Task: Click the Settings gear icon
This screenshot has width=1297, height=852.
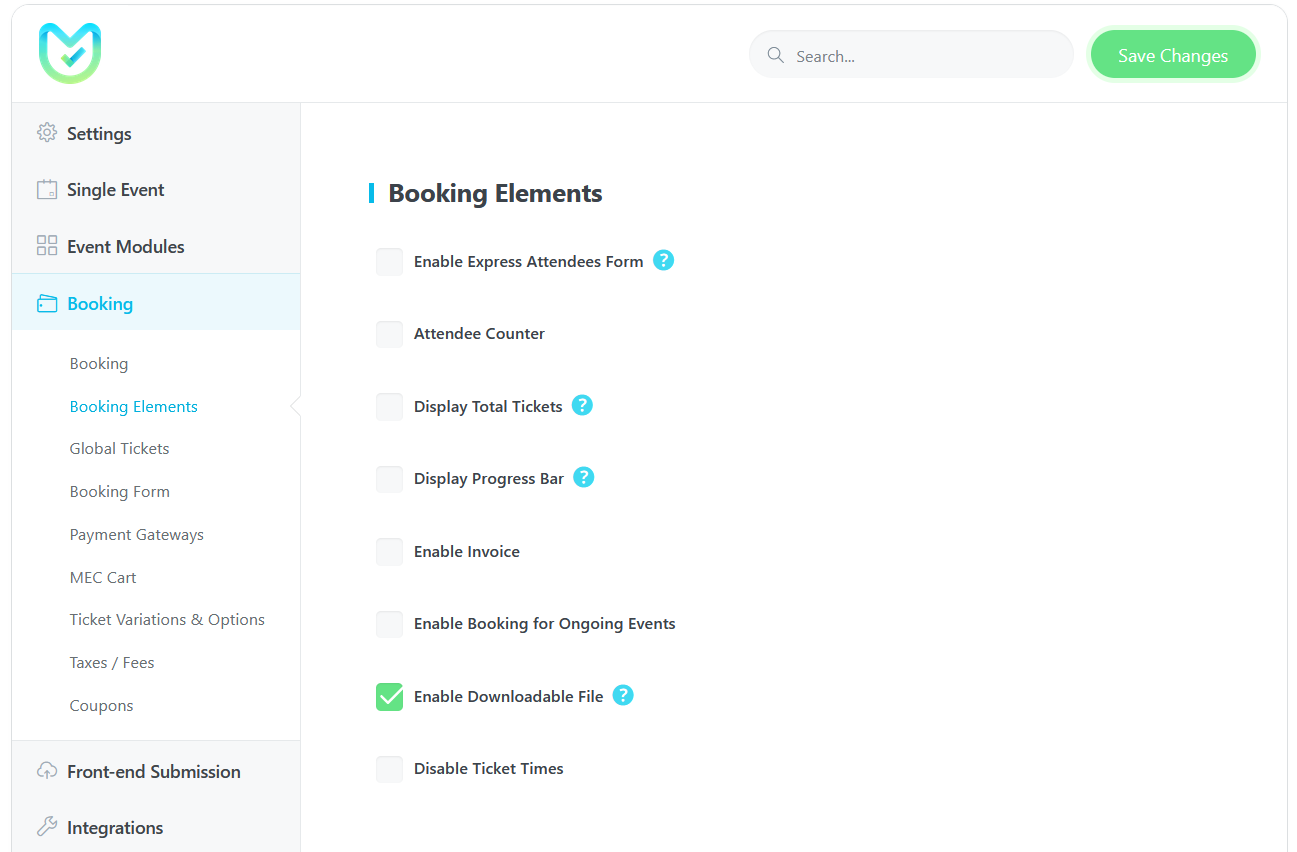Action: (47, 132)
